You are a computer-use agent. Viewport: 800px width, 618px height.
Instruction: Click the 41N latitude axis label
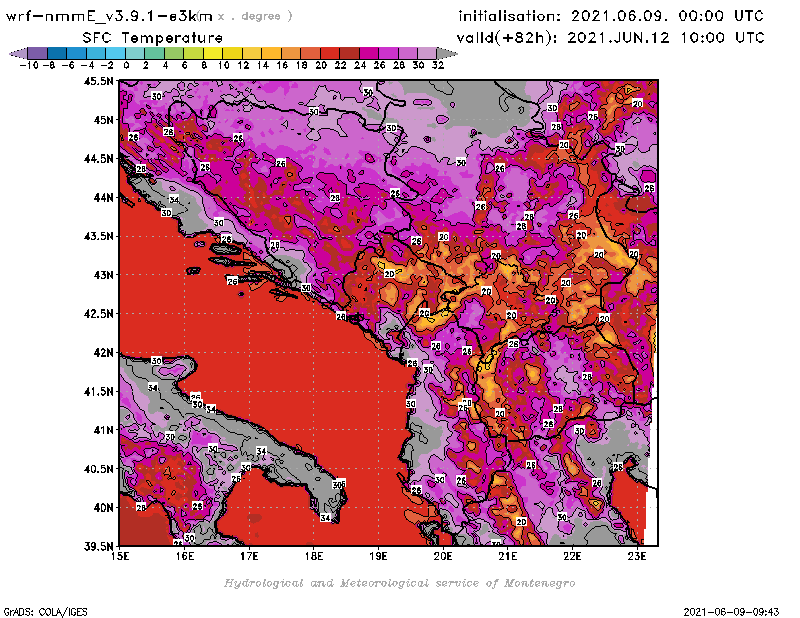(x=104, y=430)
